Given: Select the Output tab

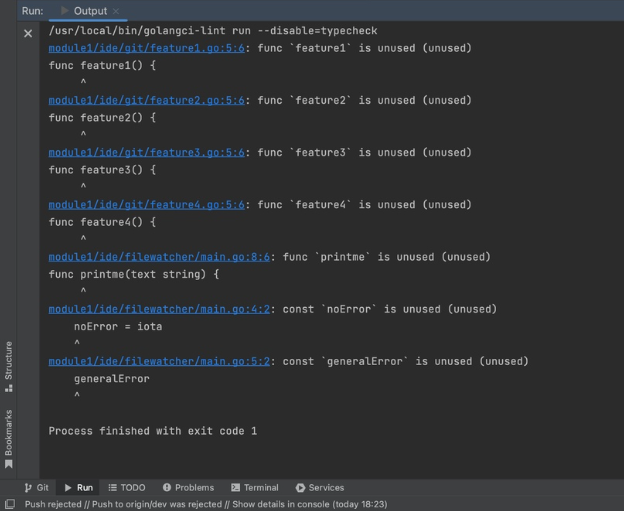Looking at the screenshot, I should (89, 11).
